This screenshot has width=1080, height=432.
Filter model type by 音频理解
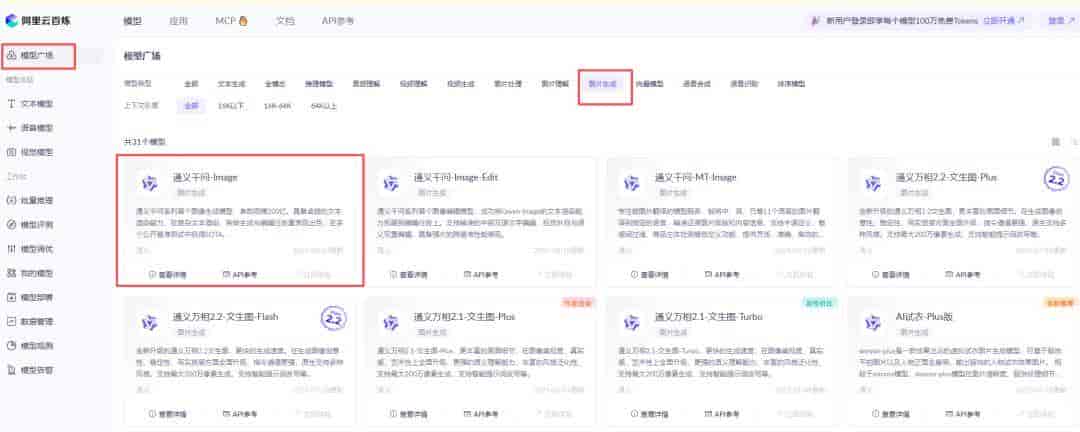tap(366, 83)
